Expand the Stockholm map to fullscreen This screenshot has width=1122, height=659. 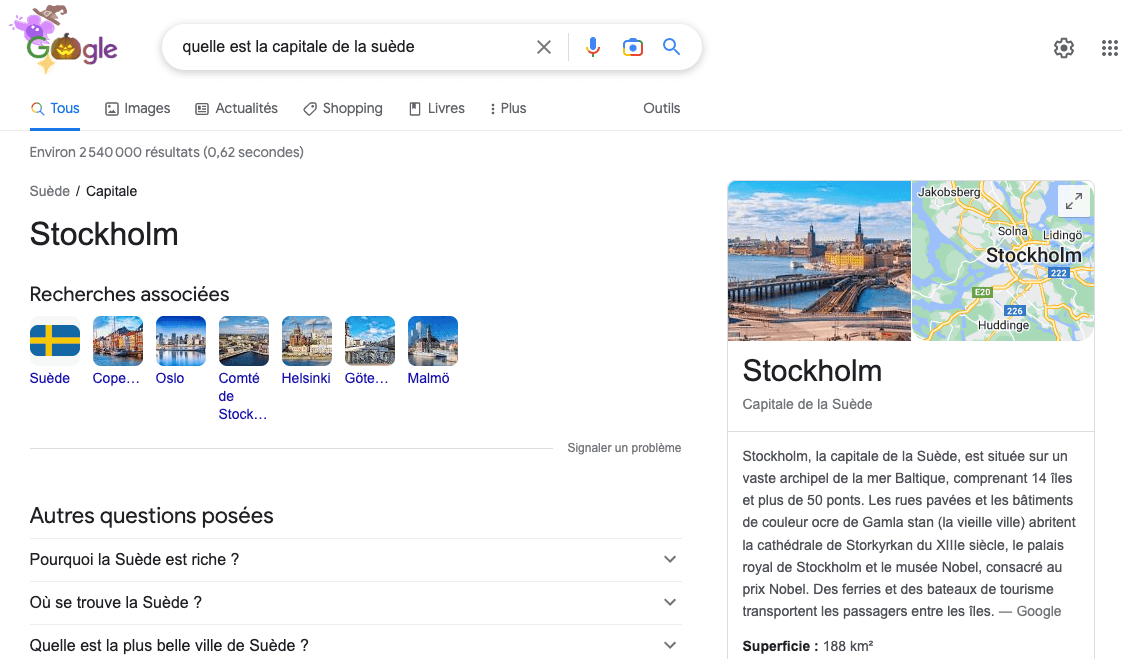1074,200
